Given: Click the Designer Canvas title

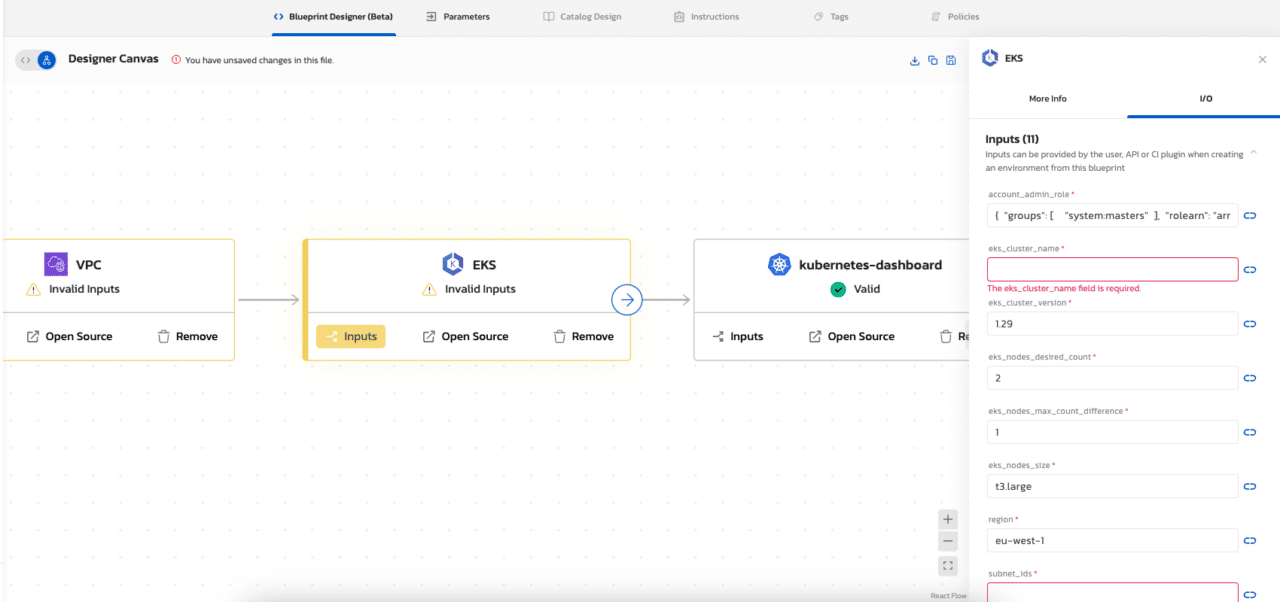Looking at the screenshot, I should (113, 59).
